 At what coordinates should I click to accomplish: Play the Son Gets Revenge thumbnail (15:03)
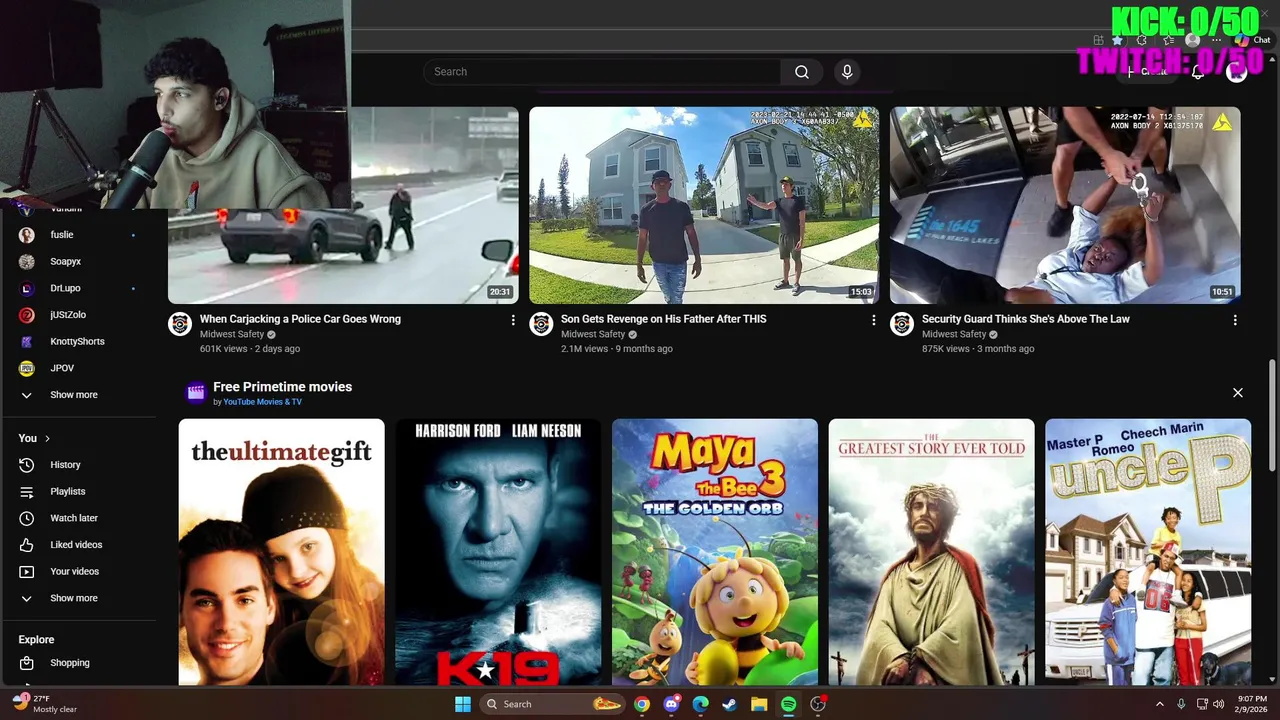[x=704, y=205]
